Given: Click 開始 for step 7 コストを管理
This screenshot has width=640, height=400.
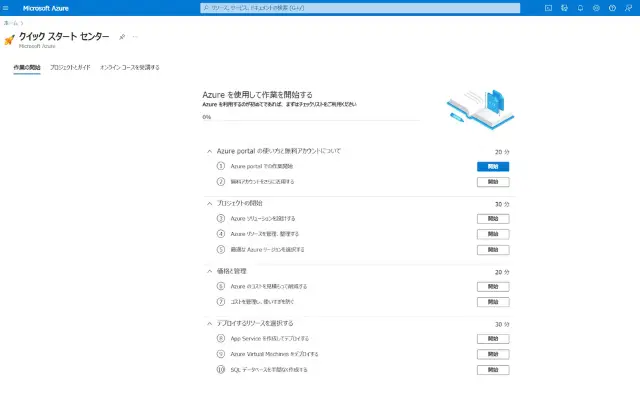Looking at the screenshot, I should (x=493, y=302).
